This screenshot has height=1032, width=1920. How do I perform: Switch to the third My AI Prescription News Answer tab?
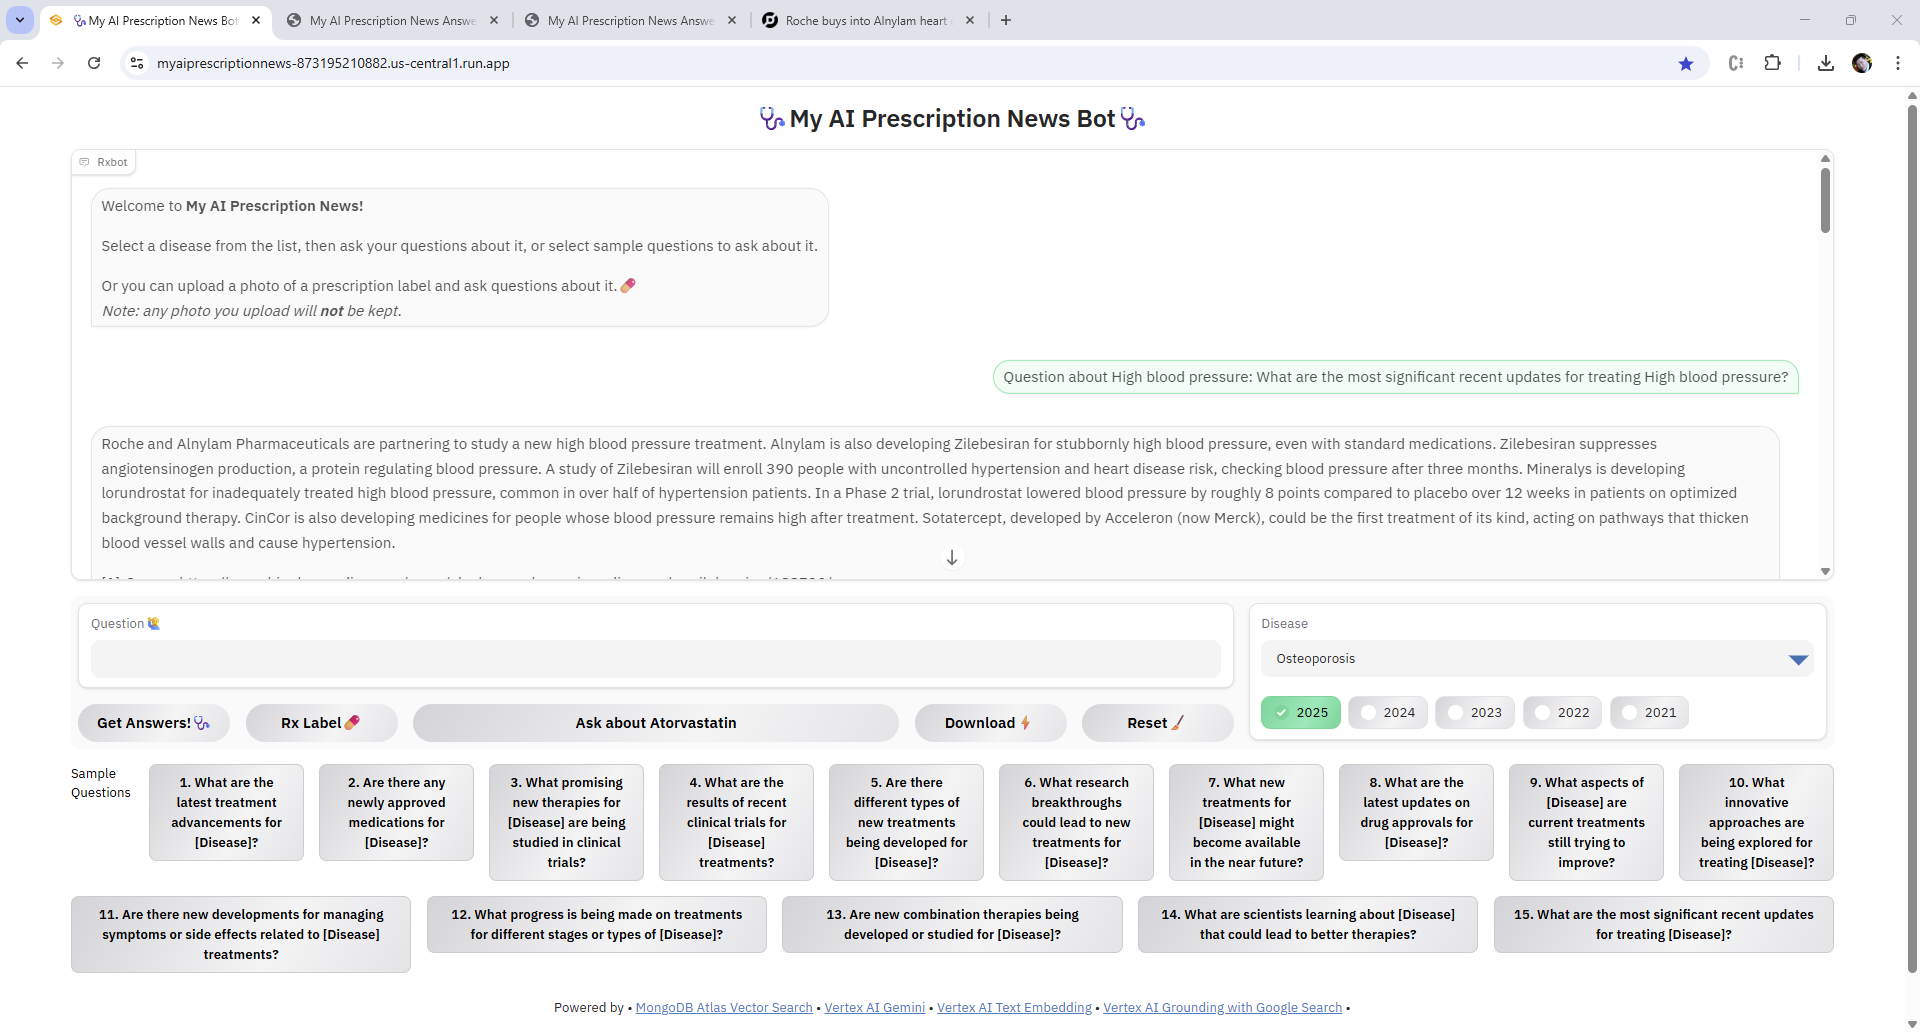coord(631,20)
